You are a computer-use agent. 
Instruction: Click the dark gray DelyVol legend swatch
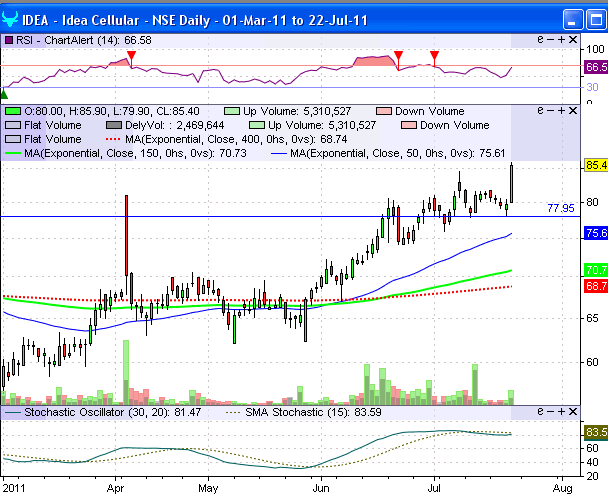click(x=114, y=125)
